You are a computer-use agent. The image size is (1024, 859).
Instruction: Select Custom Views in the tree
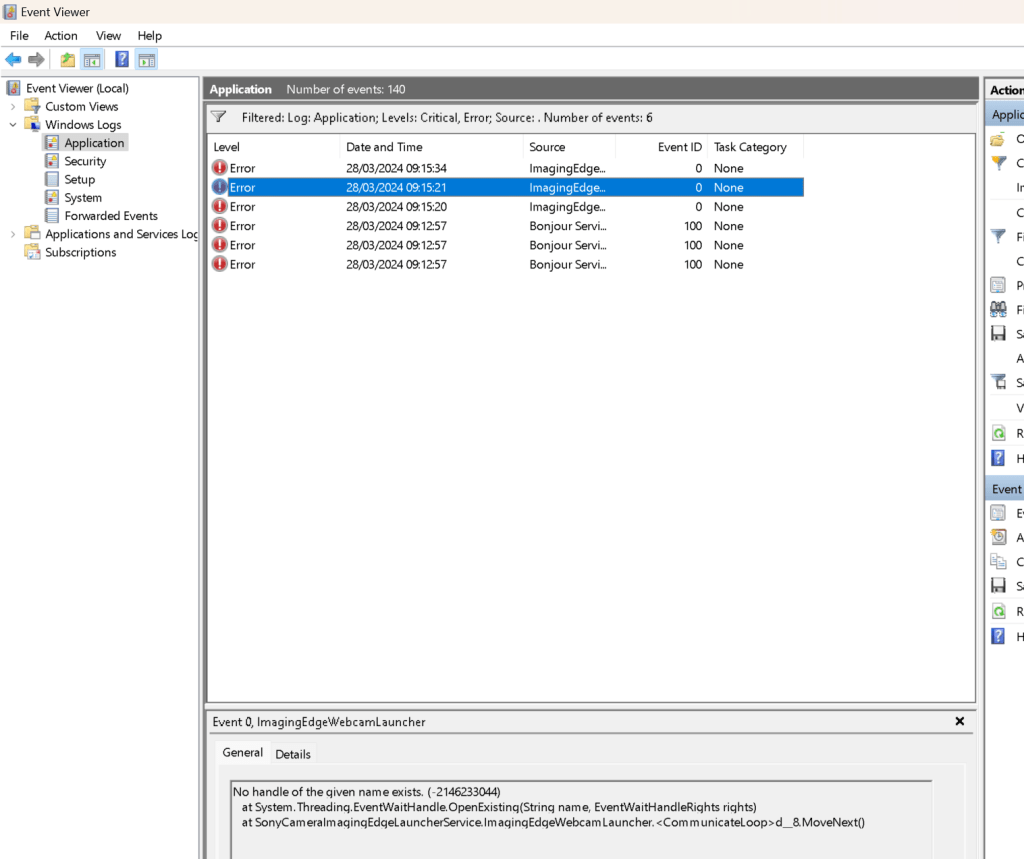(82, 106)
